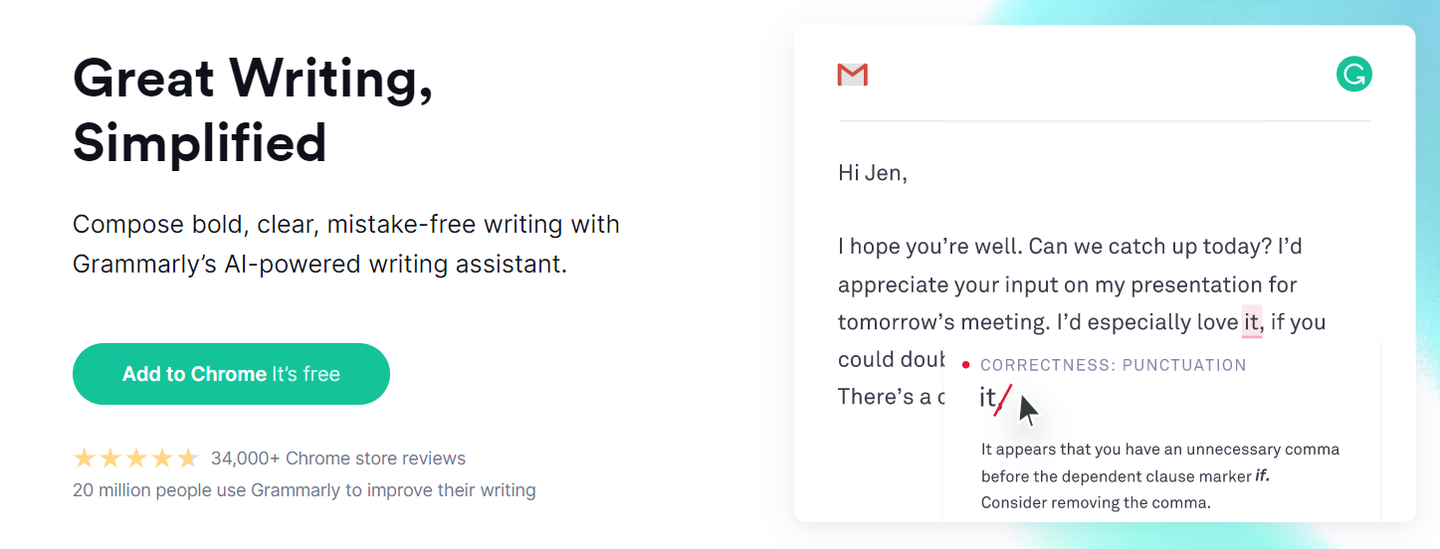1440x549 pixels.
Task: Accept the "it" suggestion in the card
Action: pos(988,398)
